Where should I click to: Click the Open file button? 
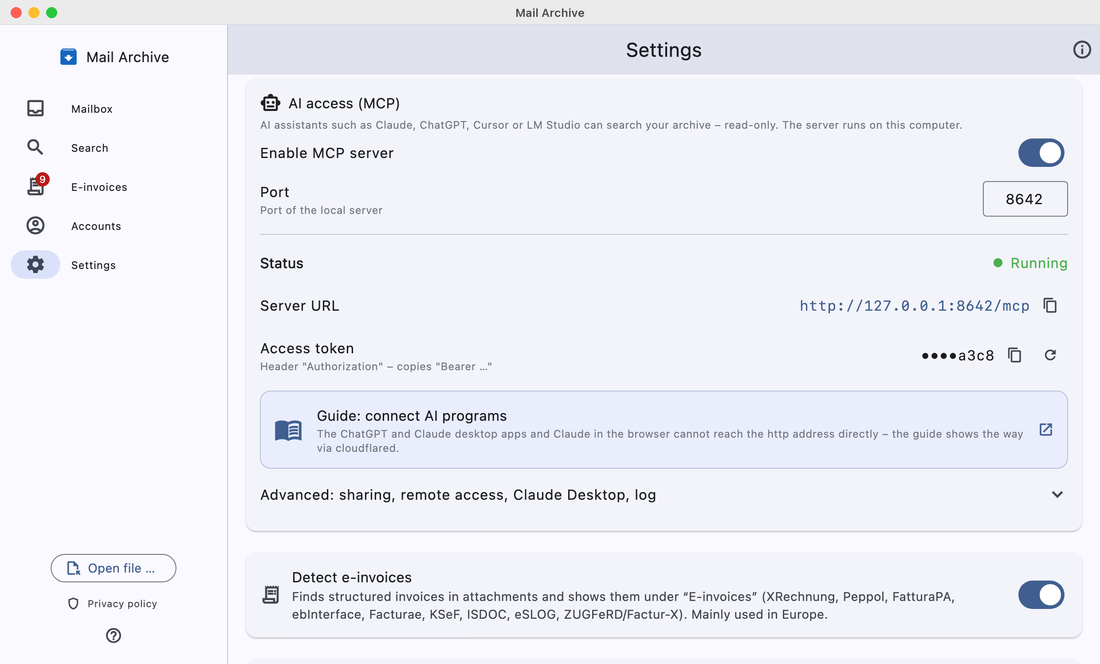point(113,568)
